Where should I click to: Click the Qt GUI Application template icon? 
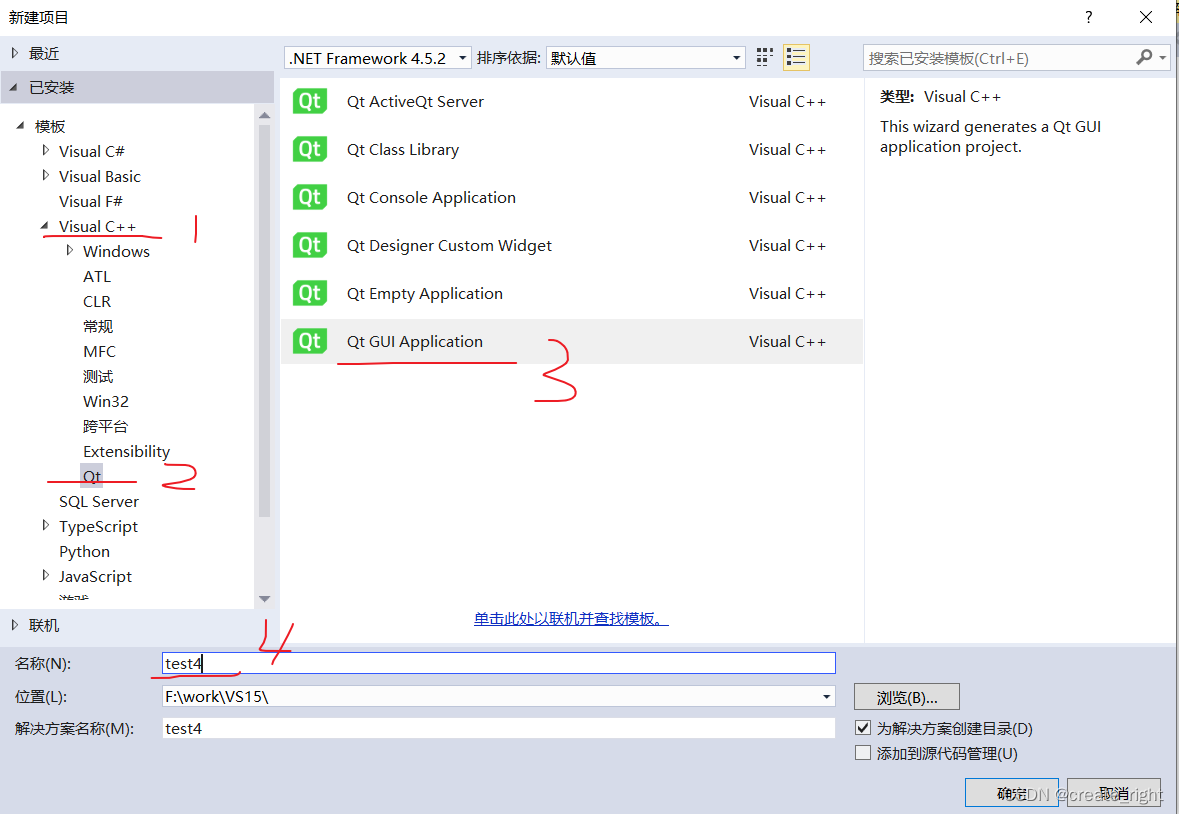(x=310, y=342)
